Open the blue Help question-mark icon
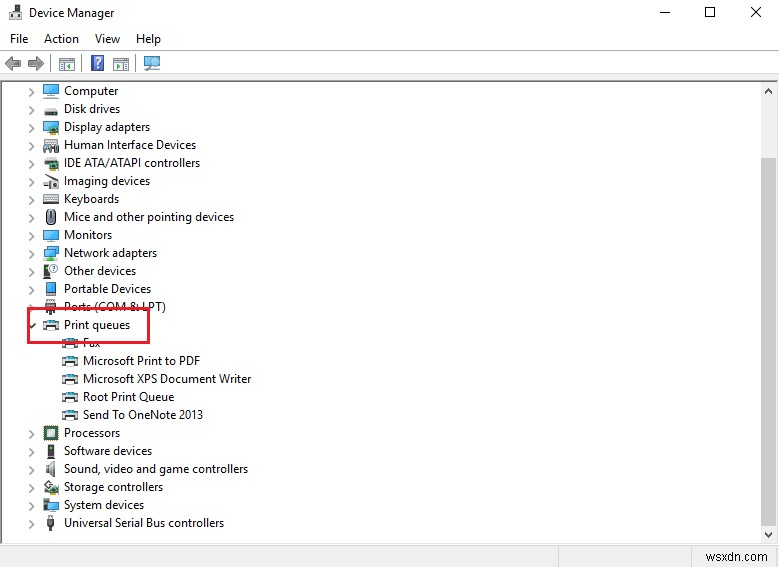The width and height of the screenshot is (779, 567). (97, 63)
